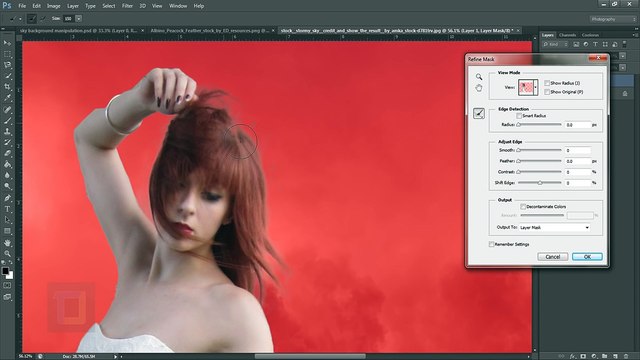640x360 pixels.
Task: Reset default foreground and background colors
Action: [x=4, y=263]
